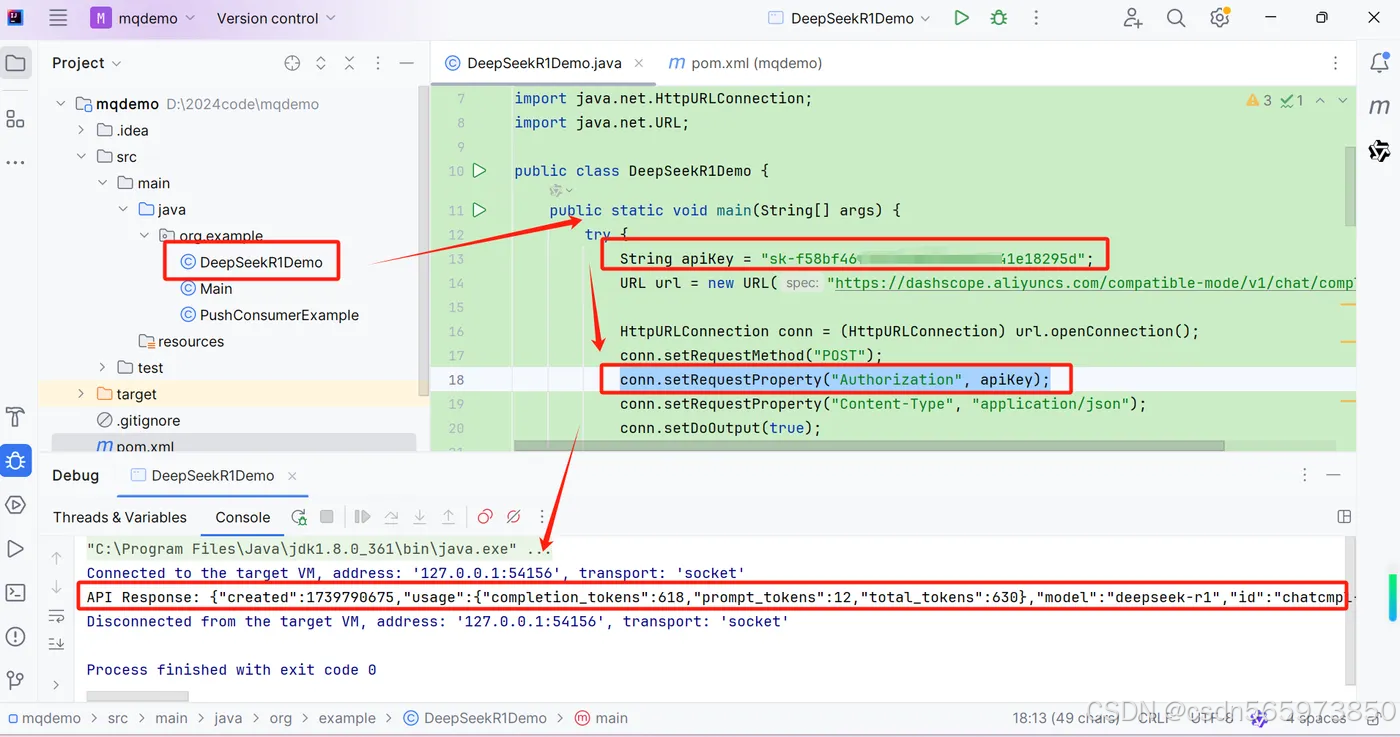Start debugging with the bug icon

998,18
